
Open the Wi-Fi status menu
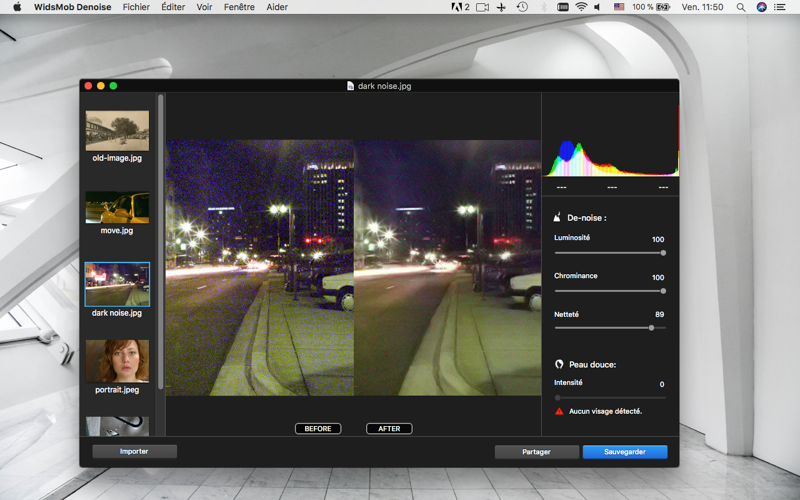[581, 7]
